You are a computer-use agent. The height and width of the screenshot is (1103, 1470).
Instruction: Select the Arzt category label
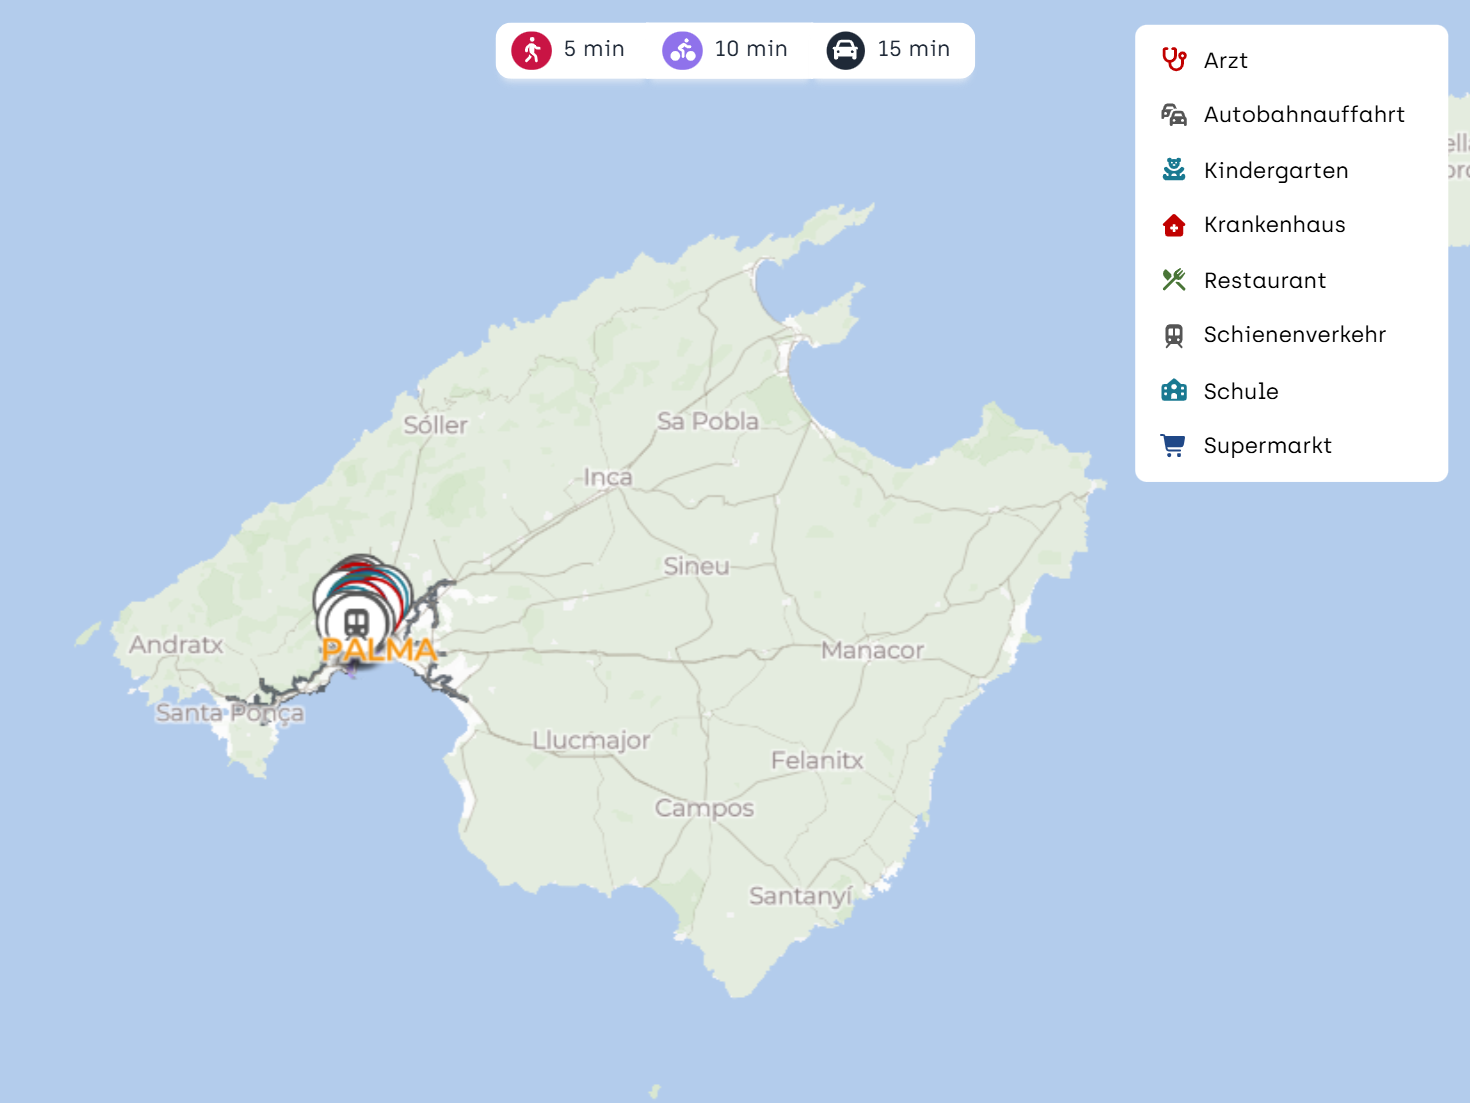(1225, 61)
